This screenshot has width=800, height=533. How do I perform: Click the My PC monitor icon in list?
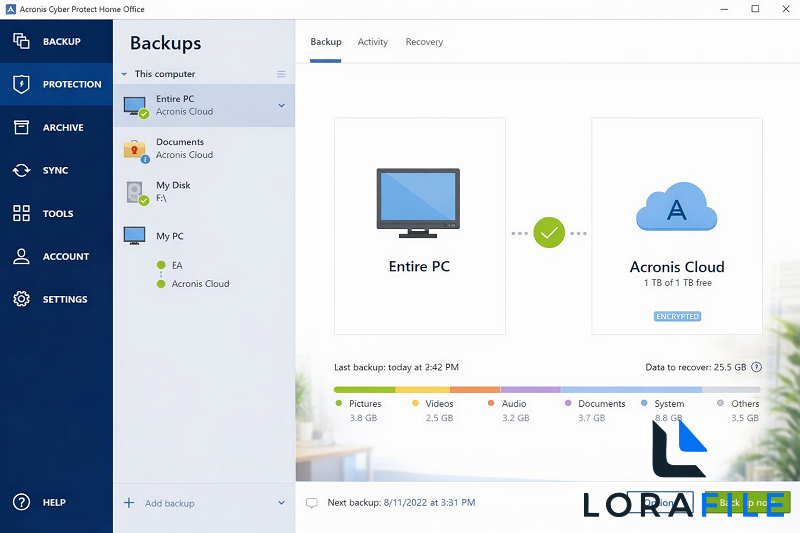tap(134, 236)
